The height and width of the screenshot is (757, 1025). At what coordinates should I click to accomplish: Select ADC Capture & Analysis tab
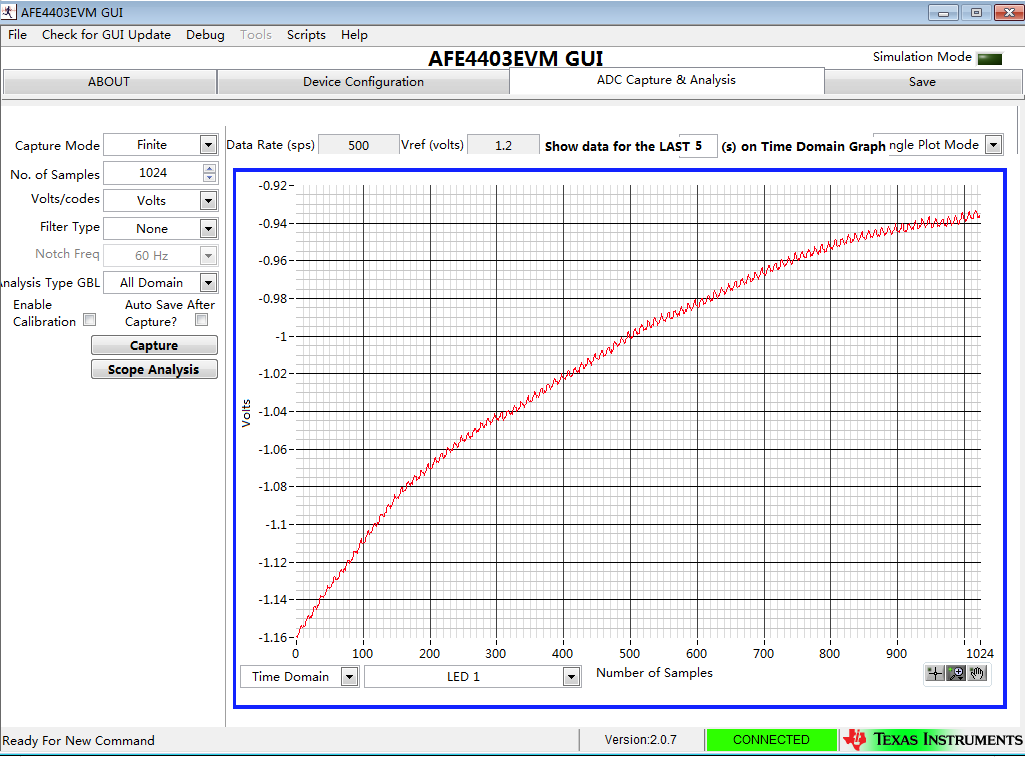click(x=666, y=80)
